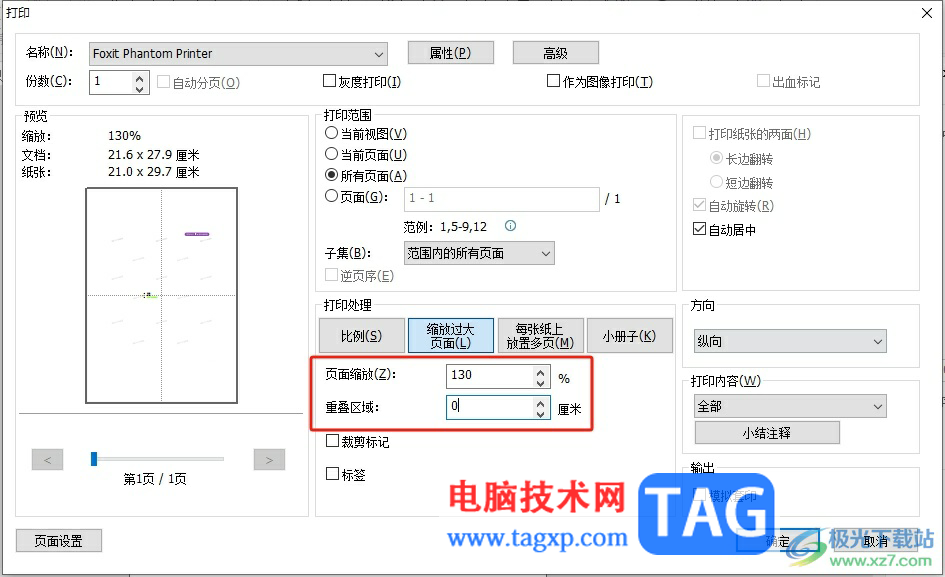Open printer Properties button
Viewport: 945px width, 577px height.
pyautogui.click(x=451, y=53)
